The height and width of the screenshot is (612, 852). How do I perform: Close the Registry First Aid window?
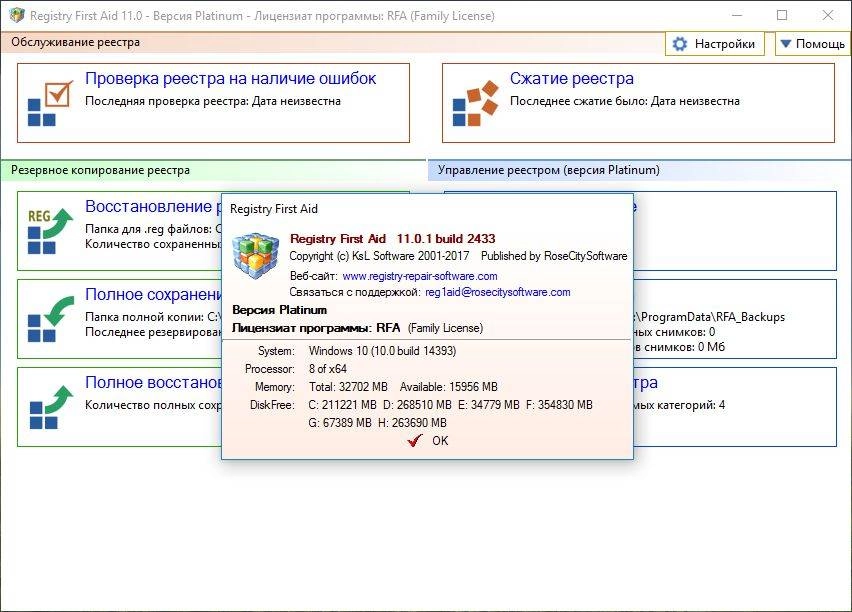click(x=828, y=15)
